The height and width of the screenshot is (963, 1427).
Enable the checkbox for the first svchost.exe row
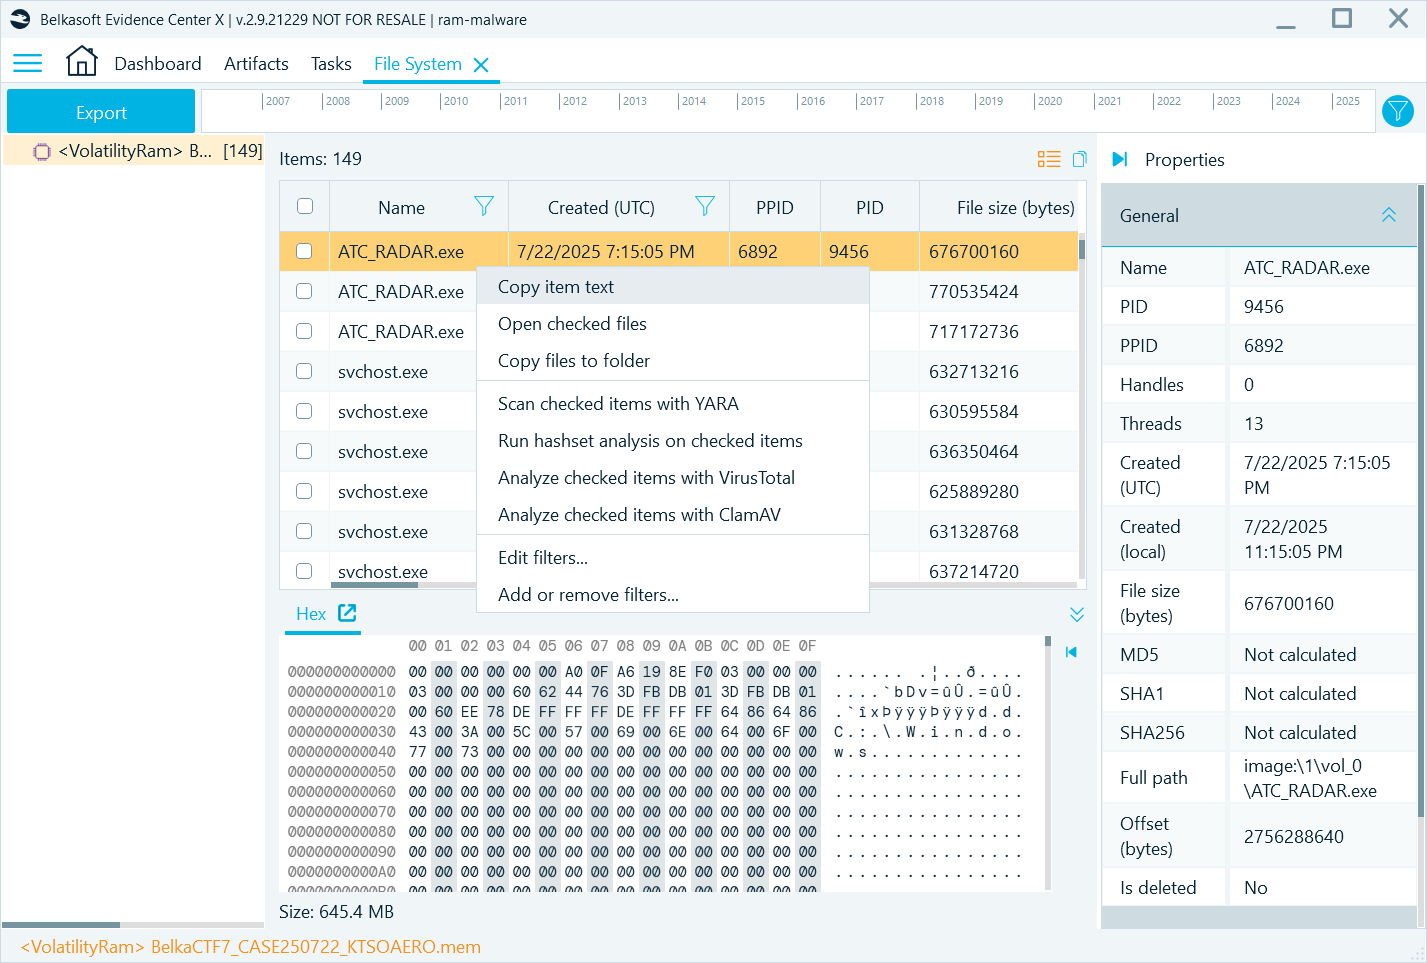pos(304,371)
